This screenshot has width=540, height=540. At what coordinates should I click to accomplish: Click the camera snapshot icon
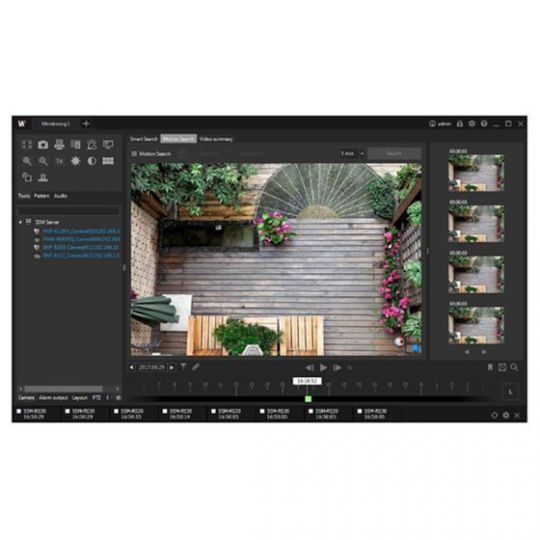click(x=43, y=145)
